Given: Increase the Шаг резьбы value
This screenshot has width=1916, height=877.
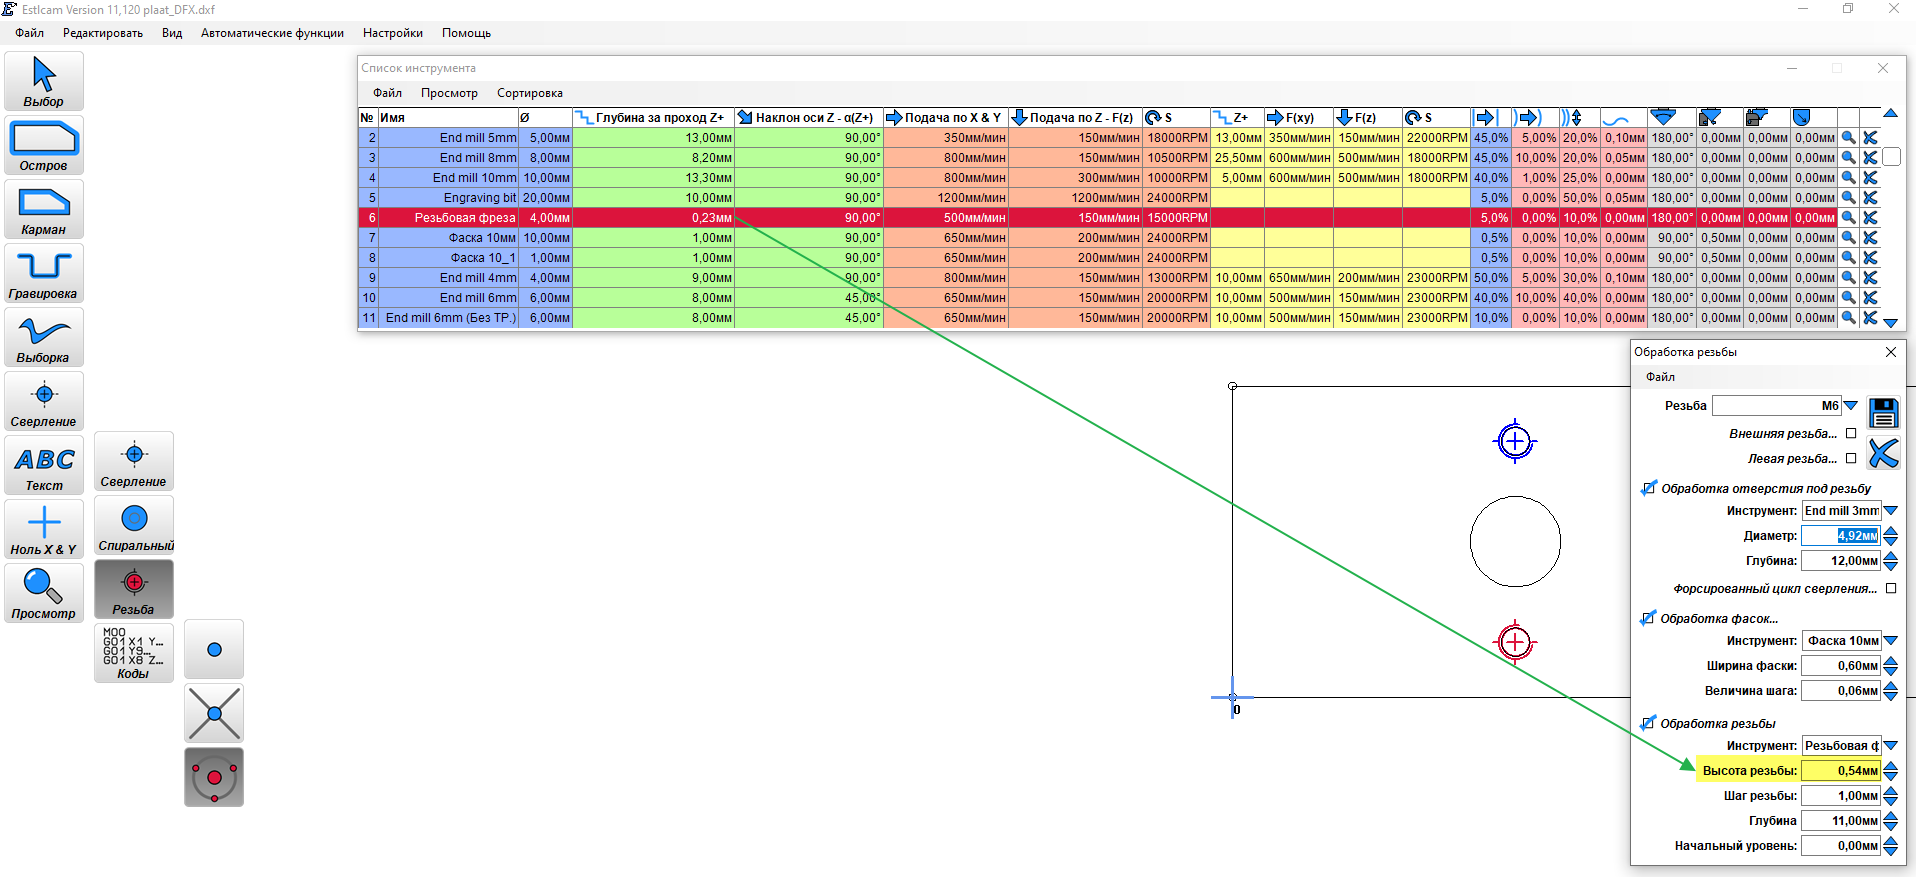Looking at the screenshot, I should [1890, 791].
